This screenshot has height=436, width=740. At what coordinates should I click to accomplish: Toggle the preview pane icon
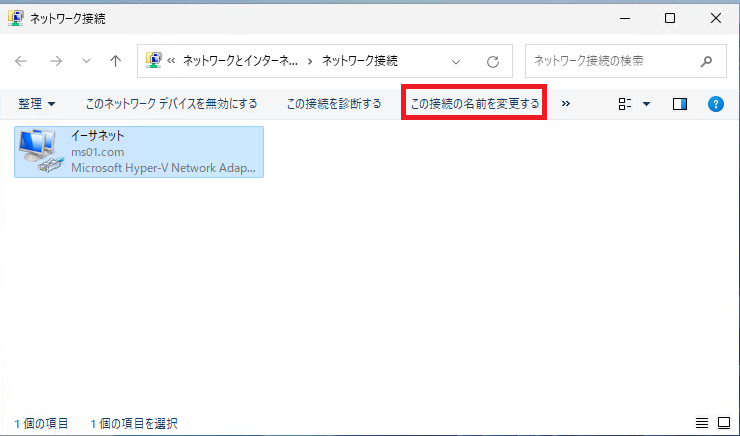pos(680,104)
